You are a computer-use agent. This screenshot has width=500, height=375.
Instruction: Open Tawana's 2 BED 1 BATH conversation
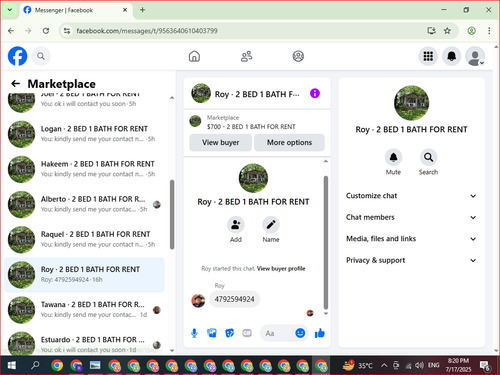pos(84,310)
